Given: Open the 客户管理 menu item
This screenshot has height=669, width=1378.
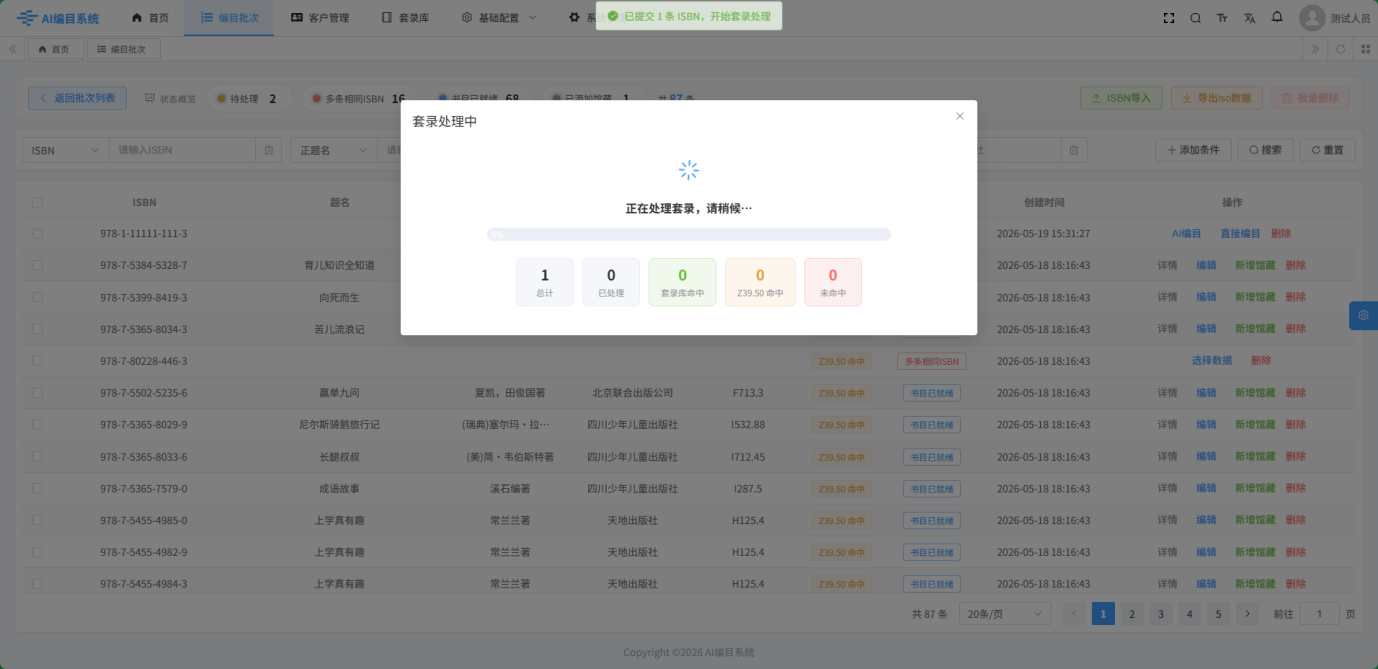Looking at the screenshot, I should (x=320, y=18).
